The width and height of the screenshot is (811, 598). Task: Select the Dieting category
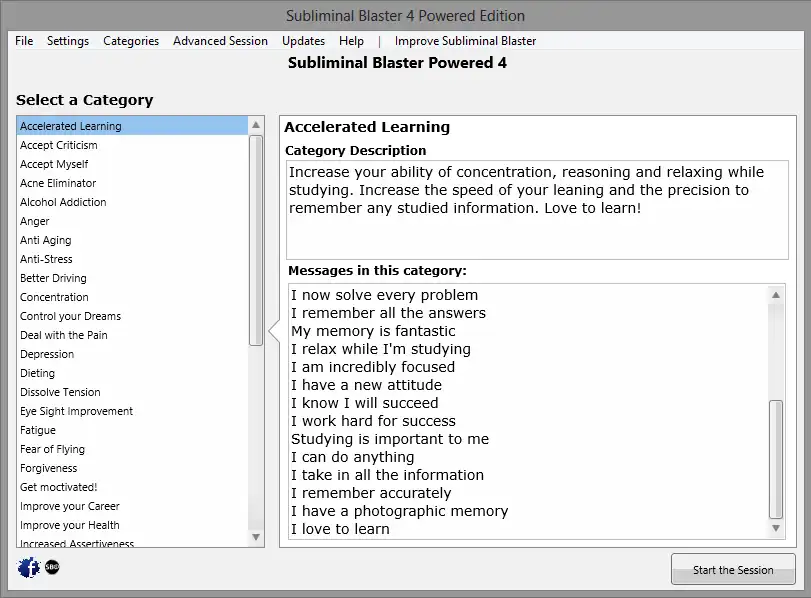[x=132, y=373]
